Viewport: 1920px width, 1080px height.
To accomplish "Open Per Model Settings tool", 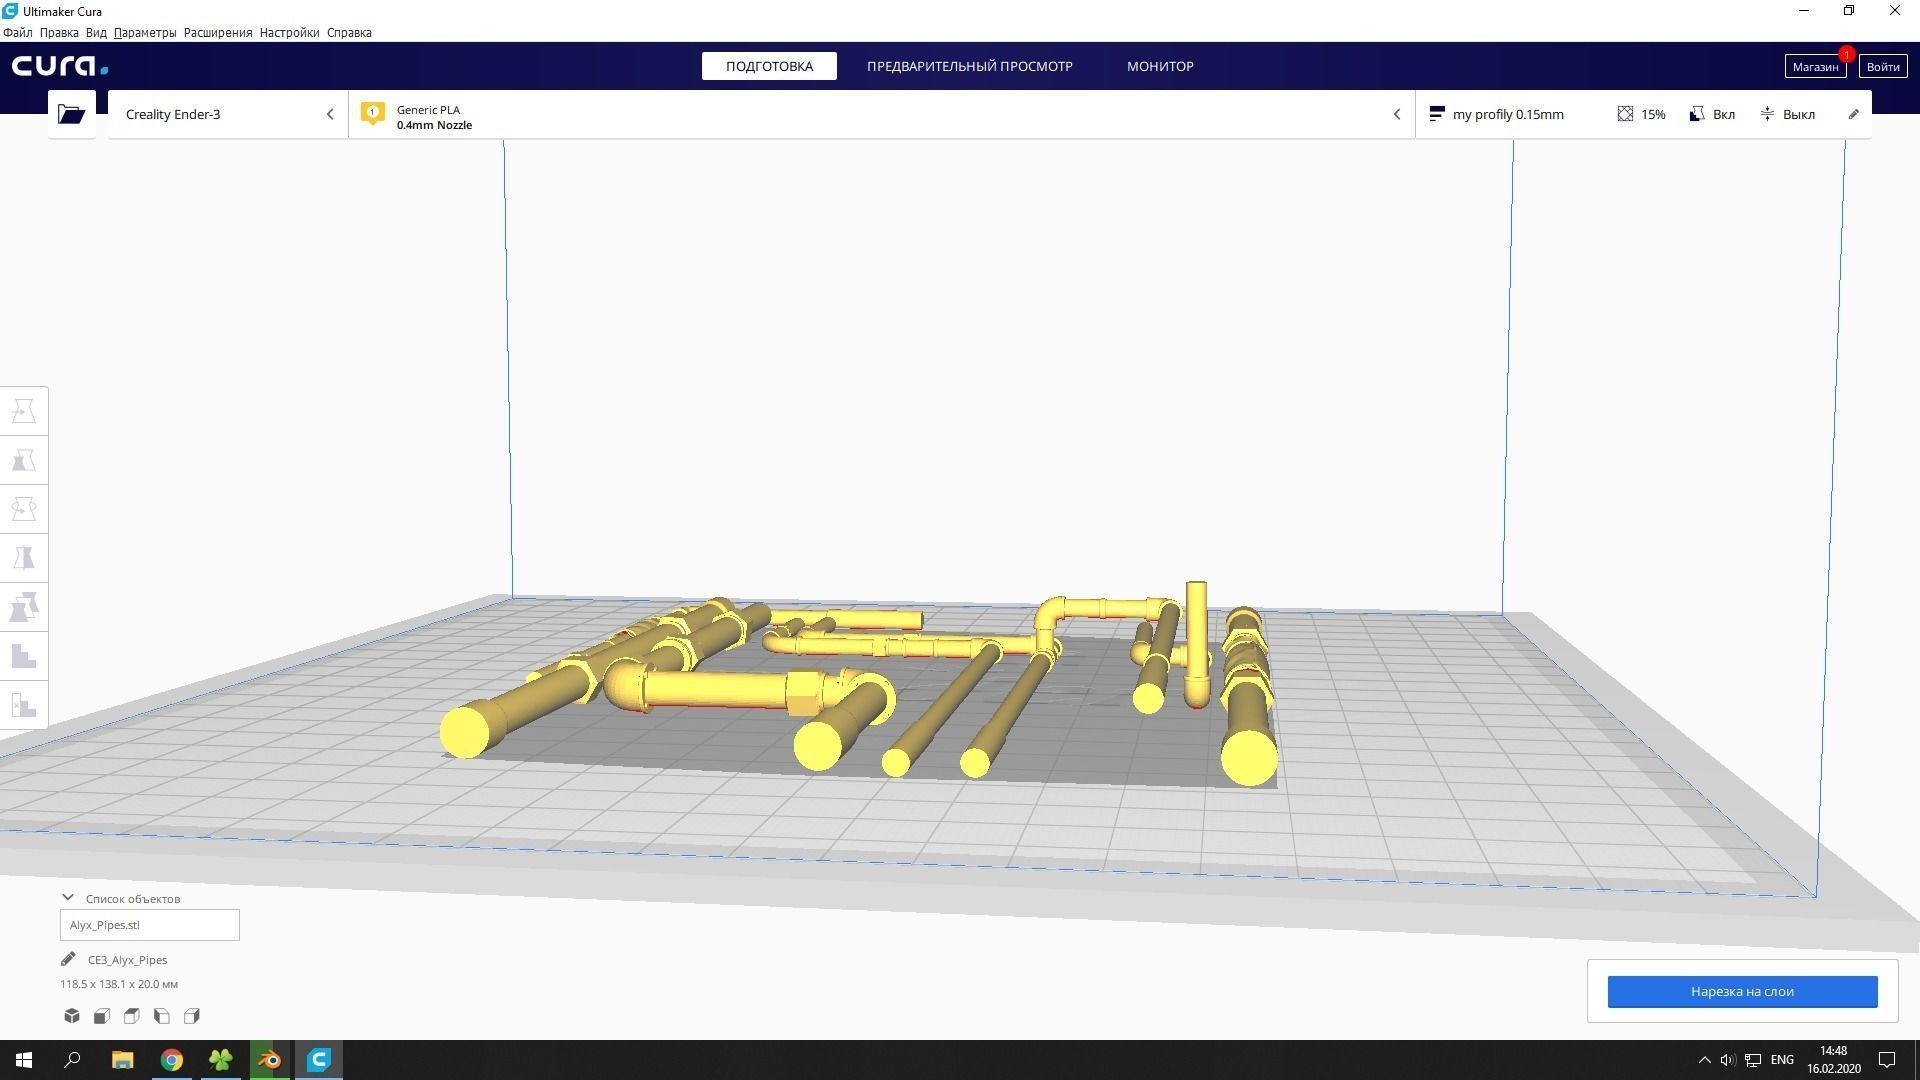I will (24, 607).
